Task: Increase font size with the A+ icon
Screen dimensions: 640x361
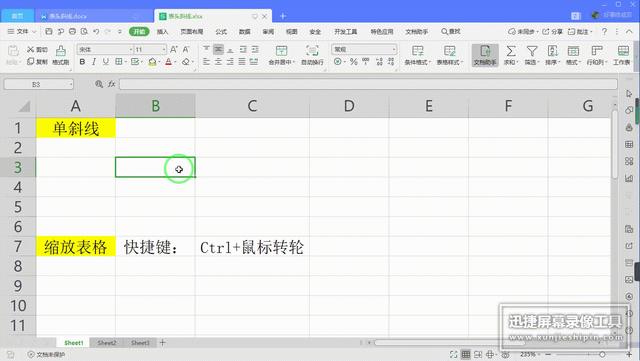Action: click(x=174, y=49)
